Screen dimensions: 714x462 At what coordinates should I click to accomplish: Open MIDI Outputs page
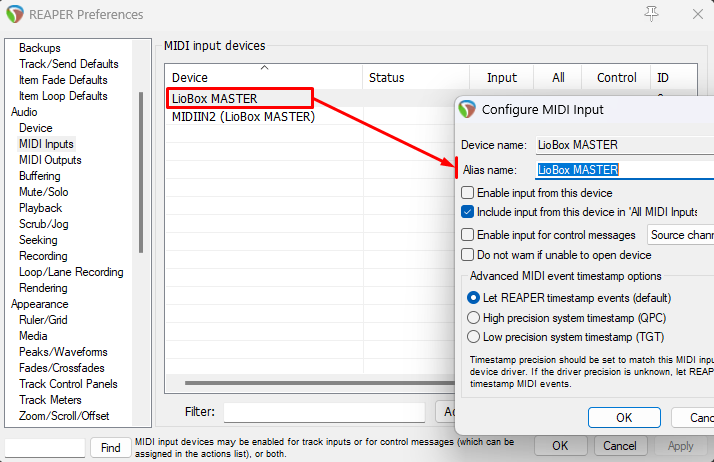(50, 160)
